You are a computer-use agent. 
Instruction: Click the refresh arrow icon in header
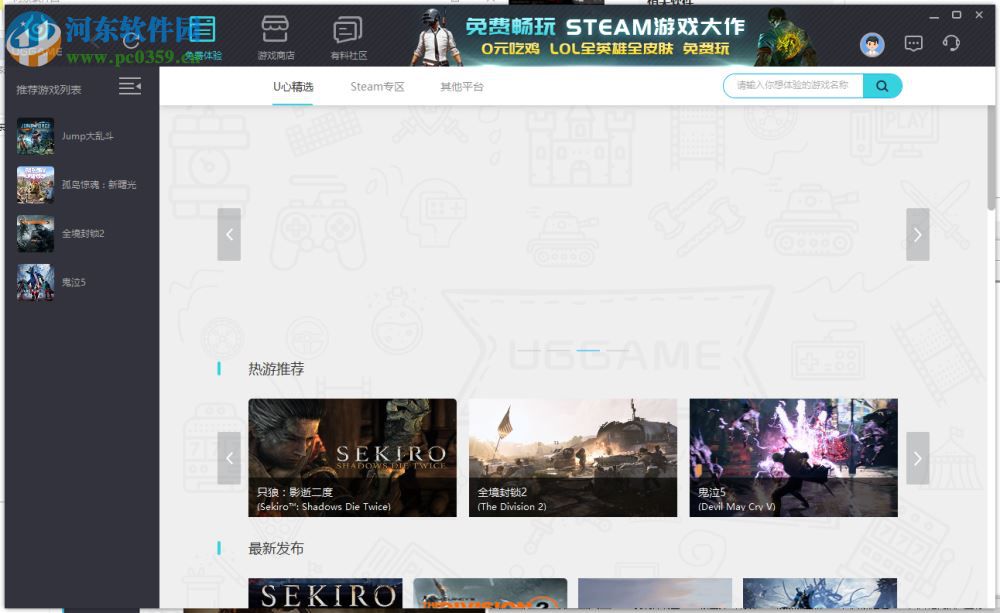(131, 42)
